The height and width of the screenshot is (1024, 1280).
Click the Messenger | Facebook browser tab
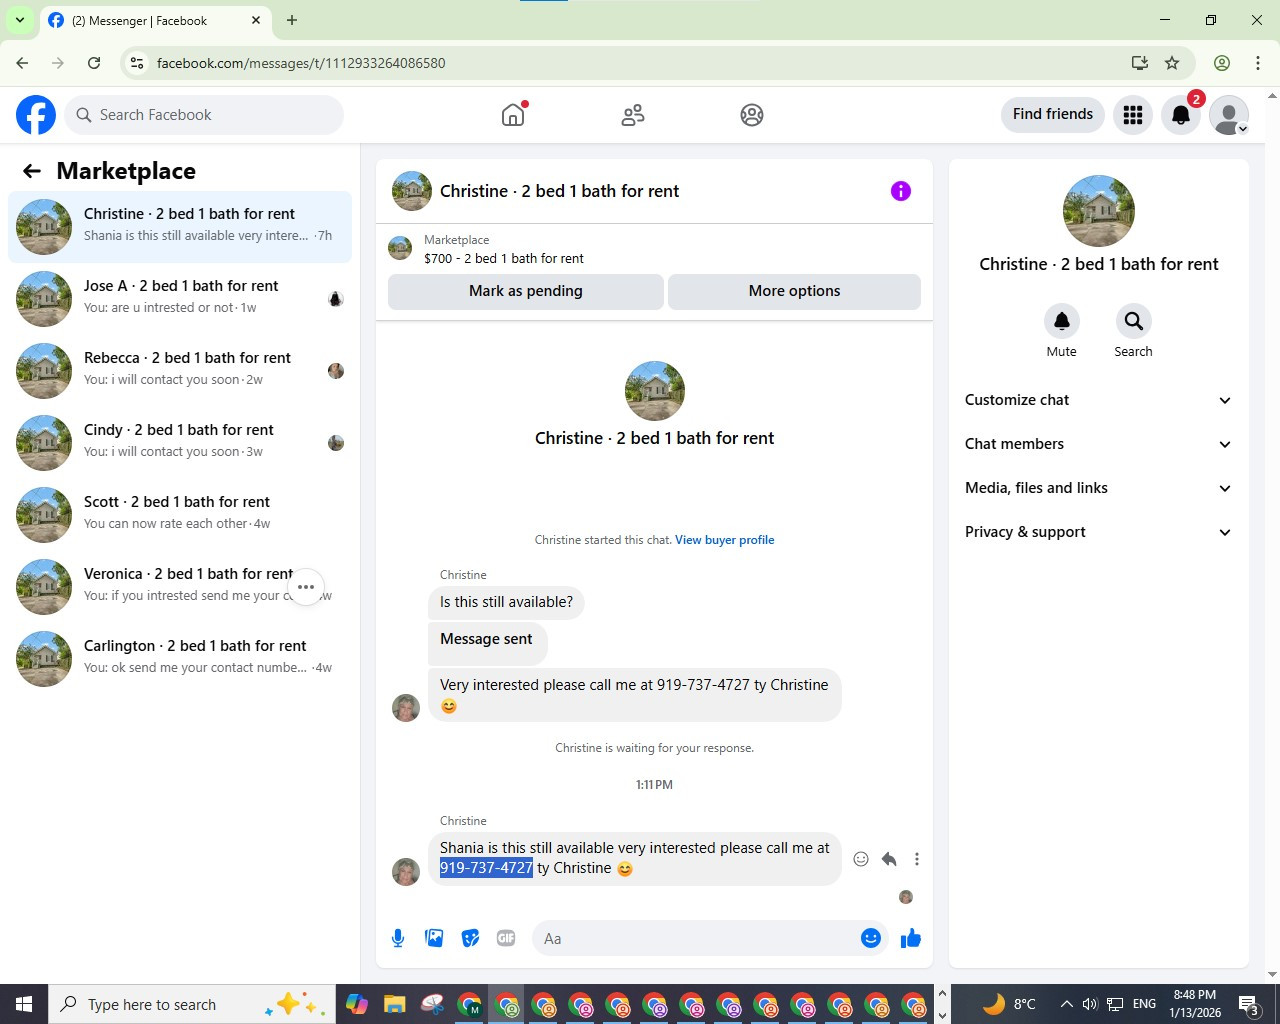[x=155, y=20]
